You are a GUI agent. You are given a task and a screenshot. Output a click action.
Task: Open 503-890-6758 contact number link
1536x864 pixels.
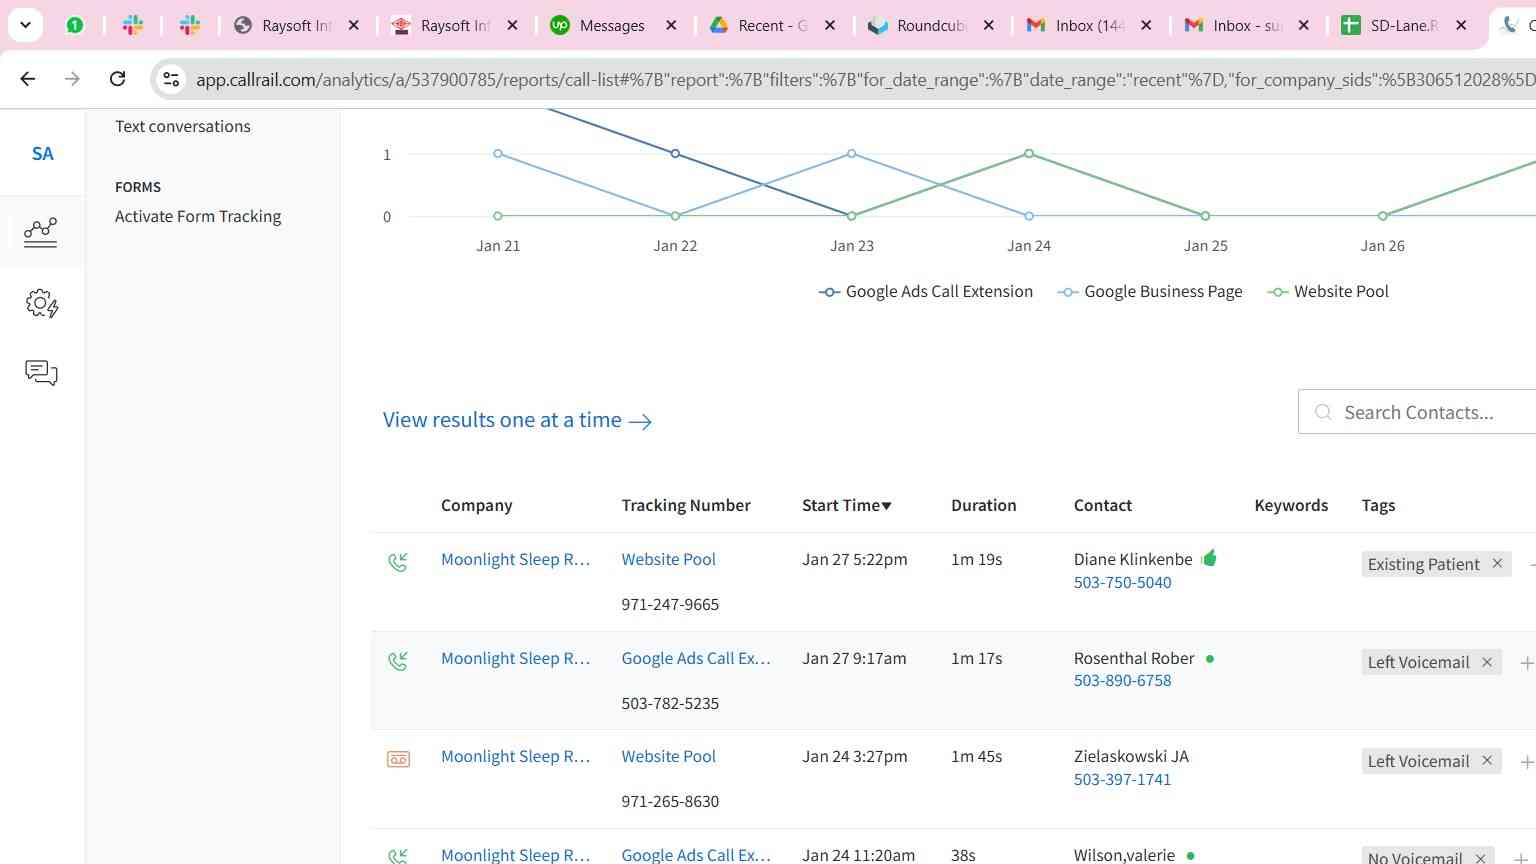pyautogui.click(x=1122, y=680)
